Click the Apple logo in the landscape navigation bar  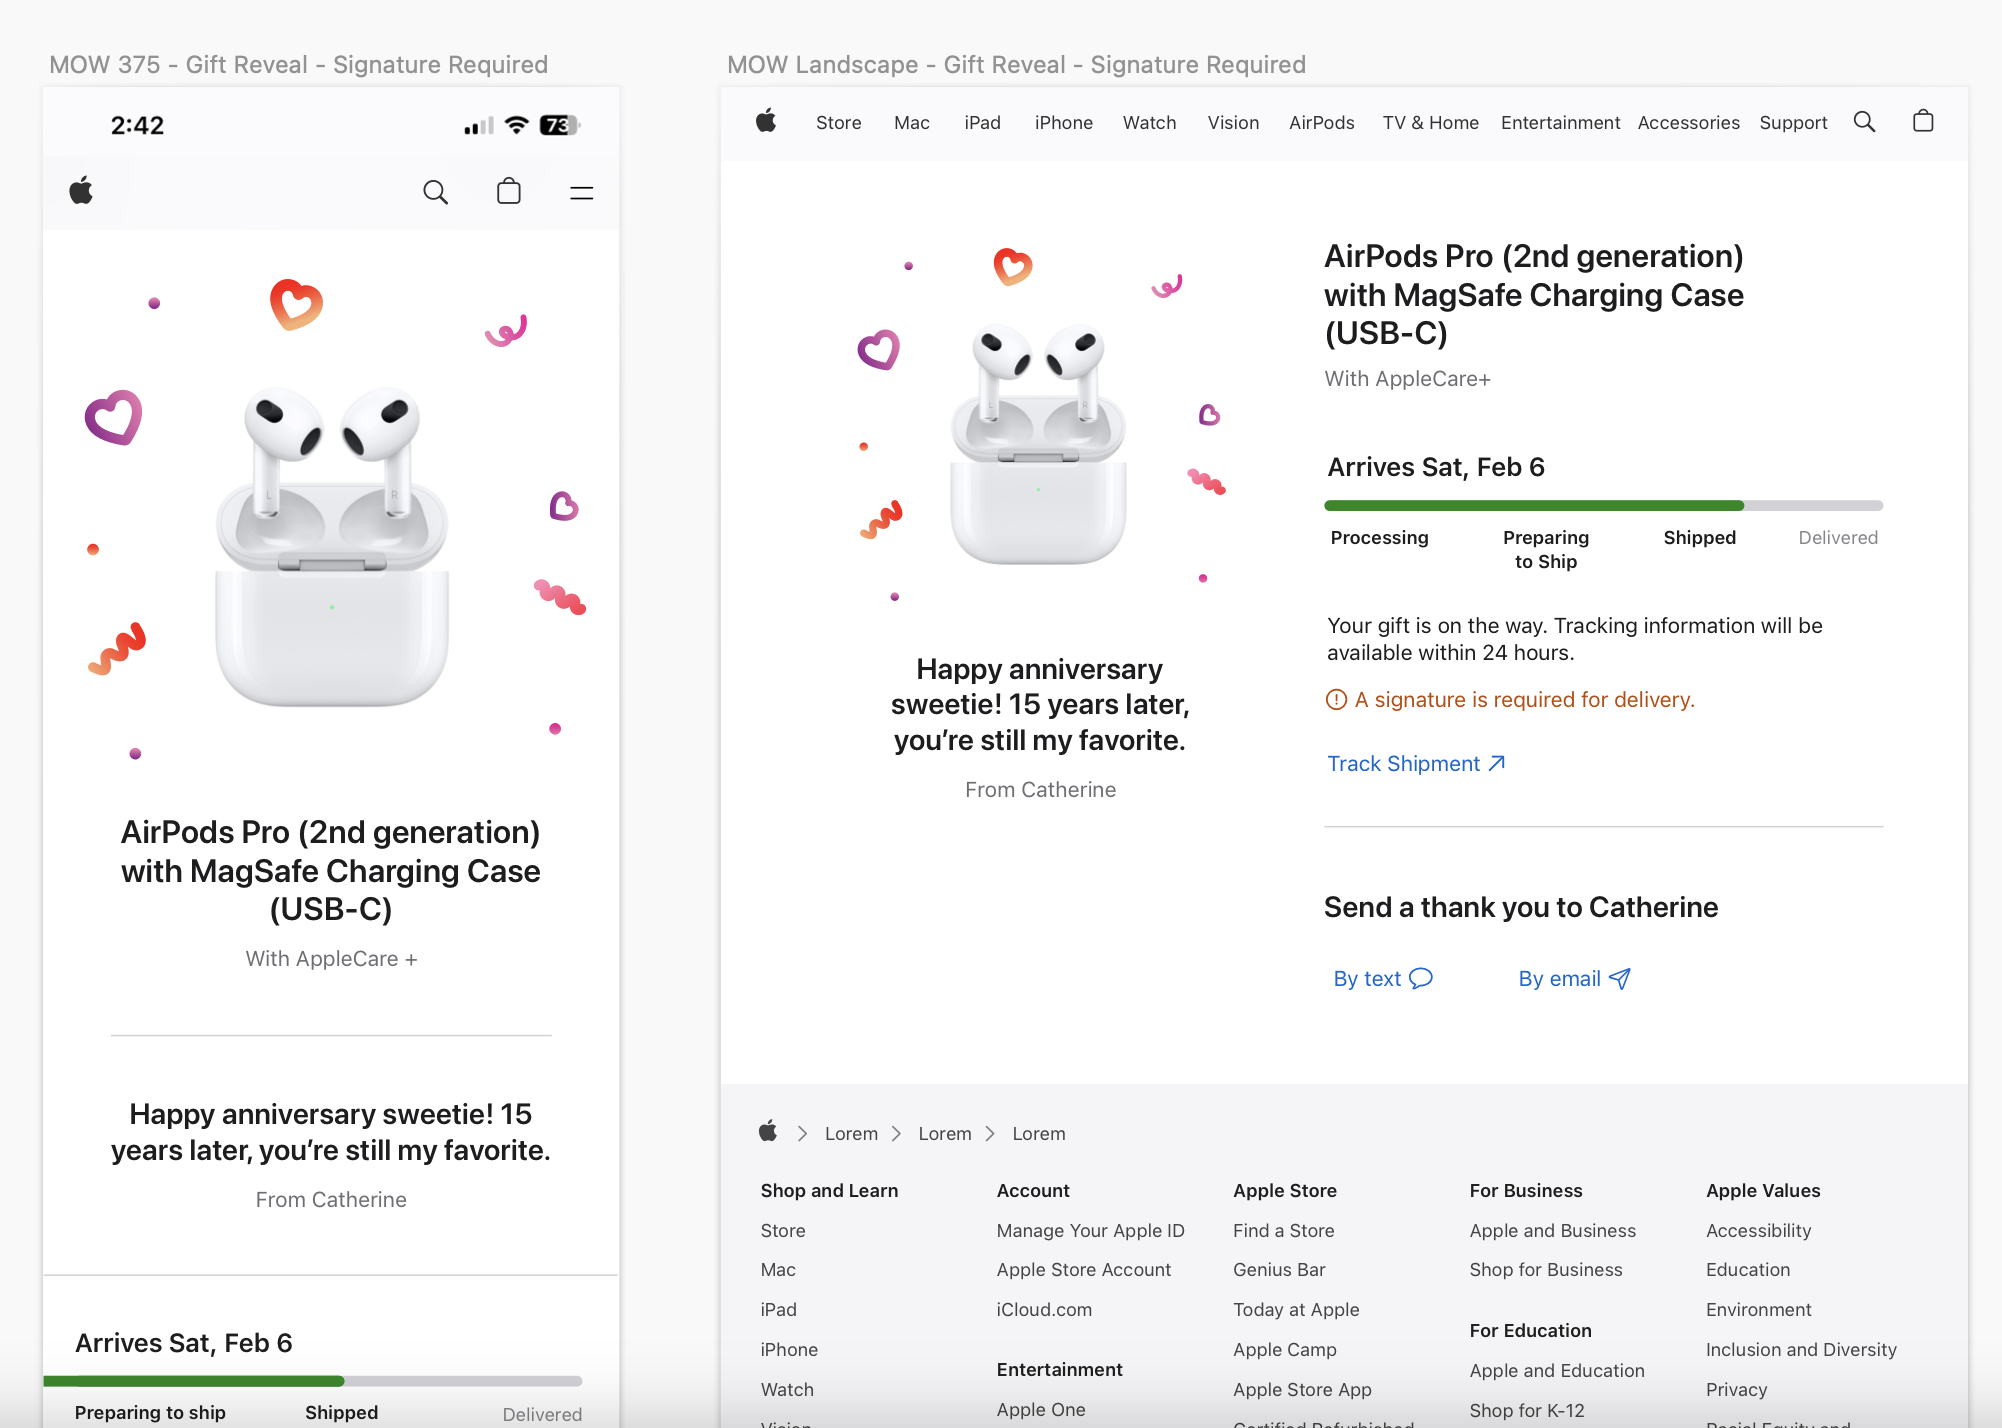[x=766, y=121]
